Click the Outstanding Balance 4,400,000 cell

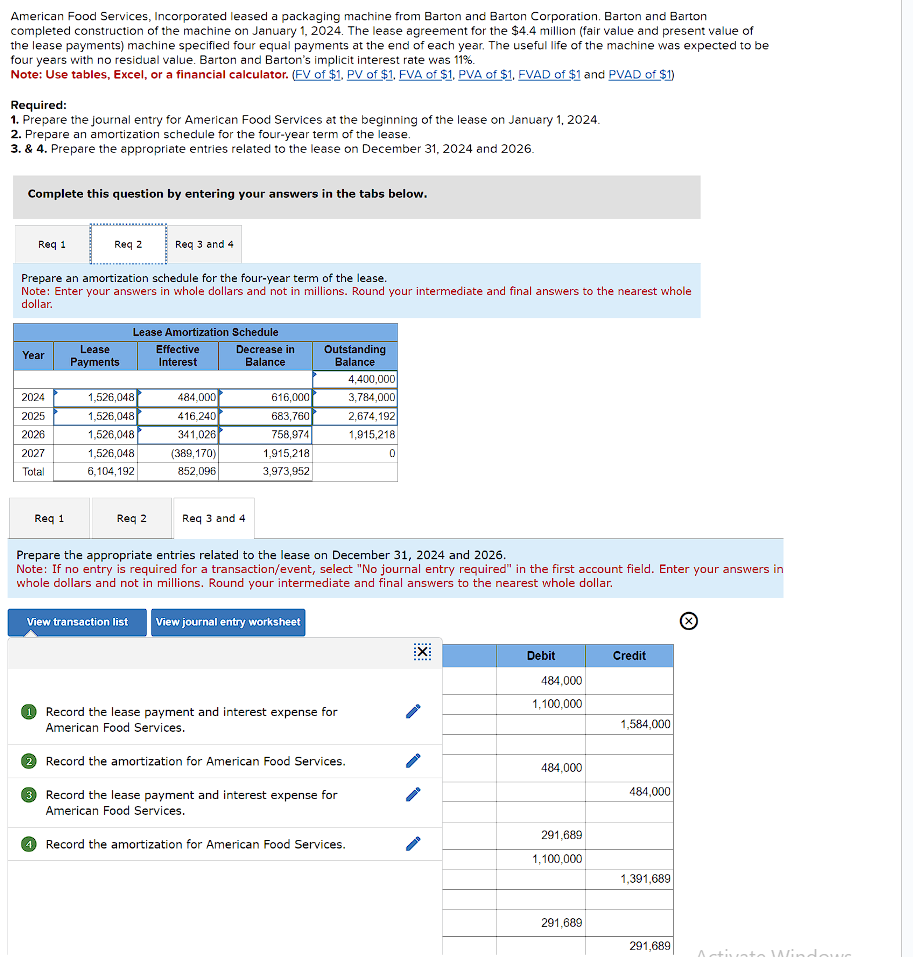point(354,379)
